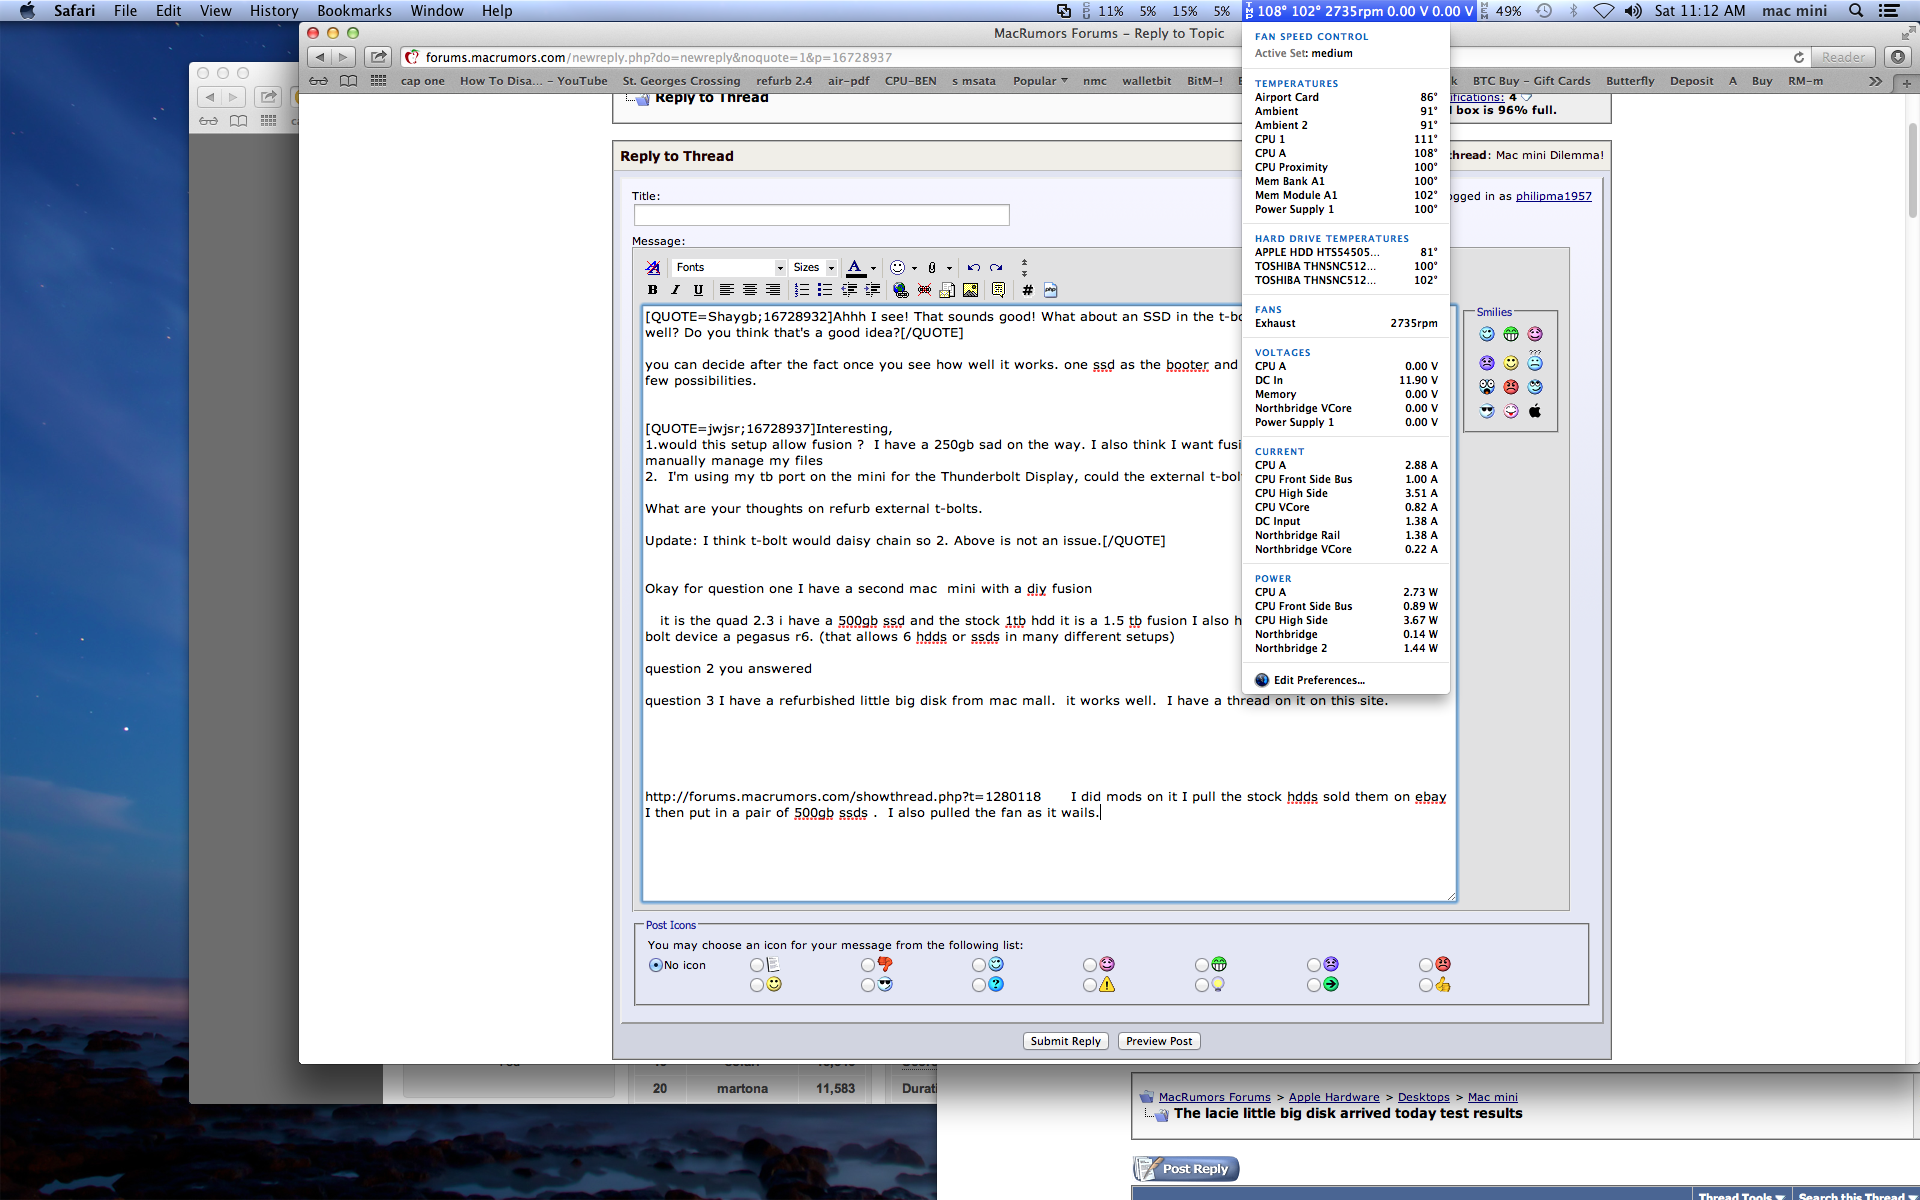The image size is (1920, 1200).
Task: Click the Insert Image icon
Action: pyautogui.click(x=970, y=290)
